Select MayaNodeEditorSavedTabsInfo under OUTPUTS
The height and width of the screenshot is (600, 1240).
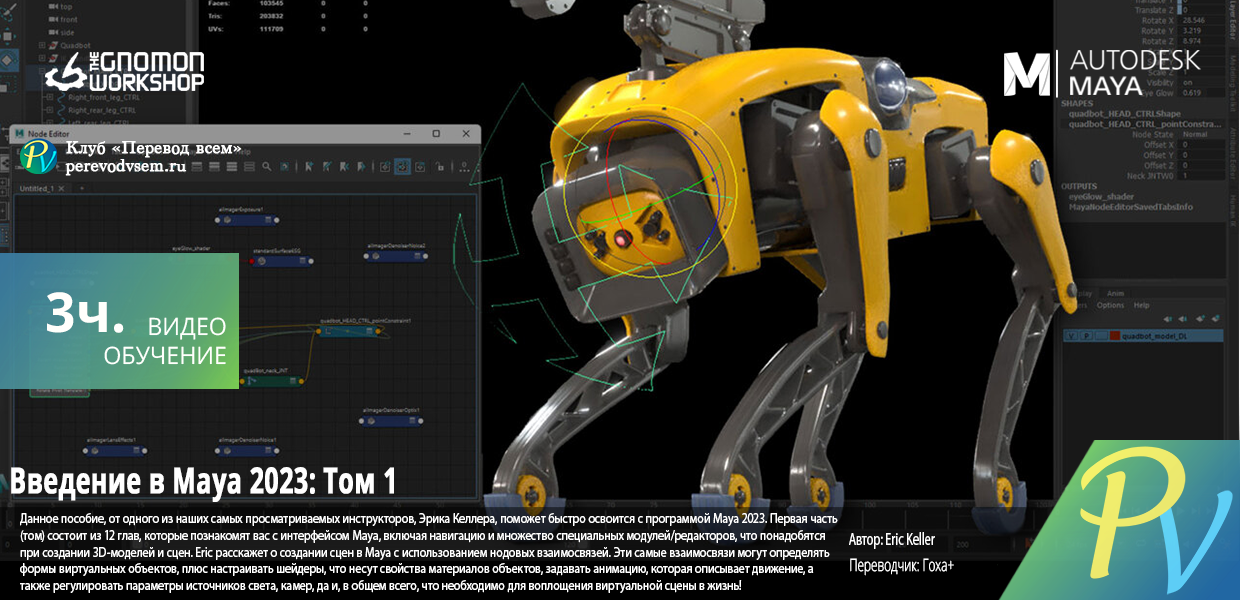coord(1130,207)
